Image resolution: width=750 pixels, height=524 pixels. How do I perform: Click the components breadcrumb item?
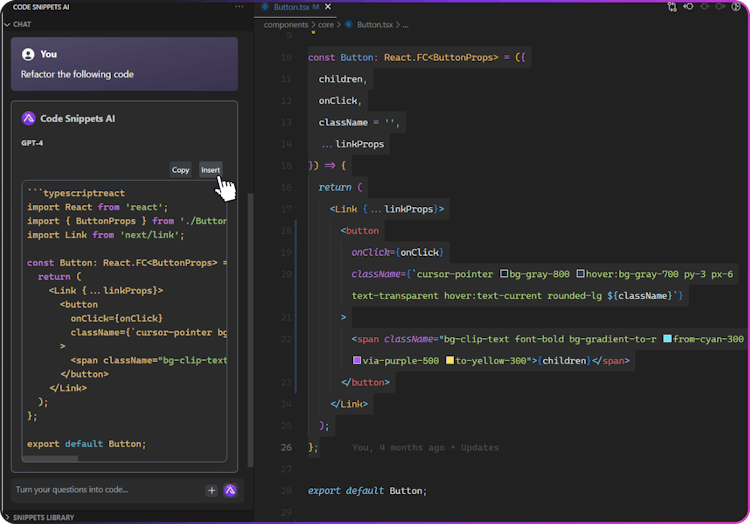pos(286,25)
